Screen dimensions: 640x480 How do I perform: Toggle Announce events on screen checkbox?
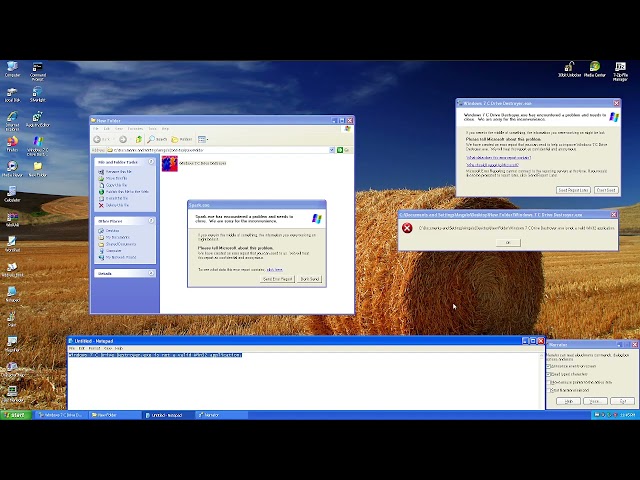coord(549,367)
